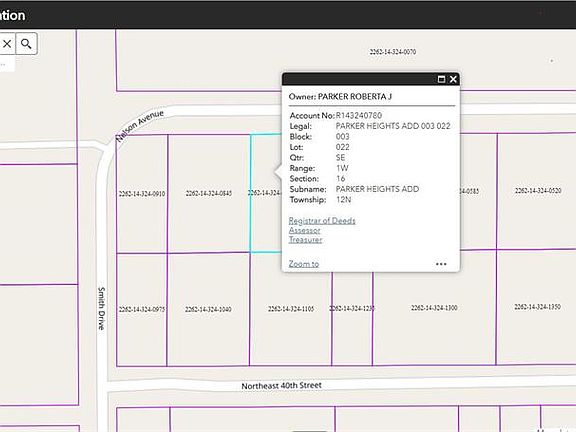Select parcel 2262-14-324-1300
The image size is (576, 432).
tap(434, 307)
